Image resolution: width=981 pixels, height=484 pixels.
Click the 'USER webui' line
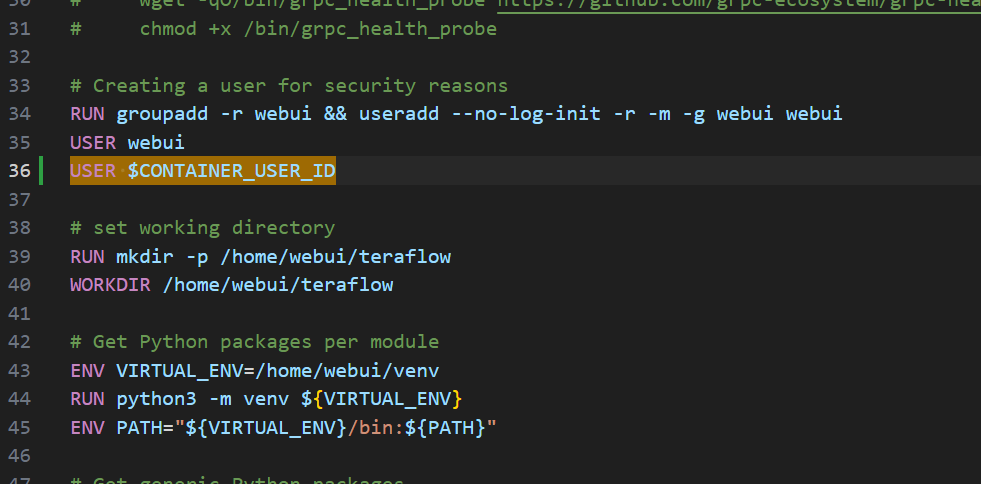click(127, 143)
